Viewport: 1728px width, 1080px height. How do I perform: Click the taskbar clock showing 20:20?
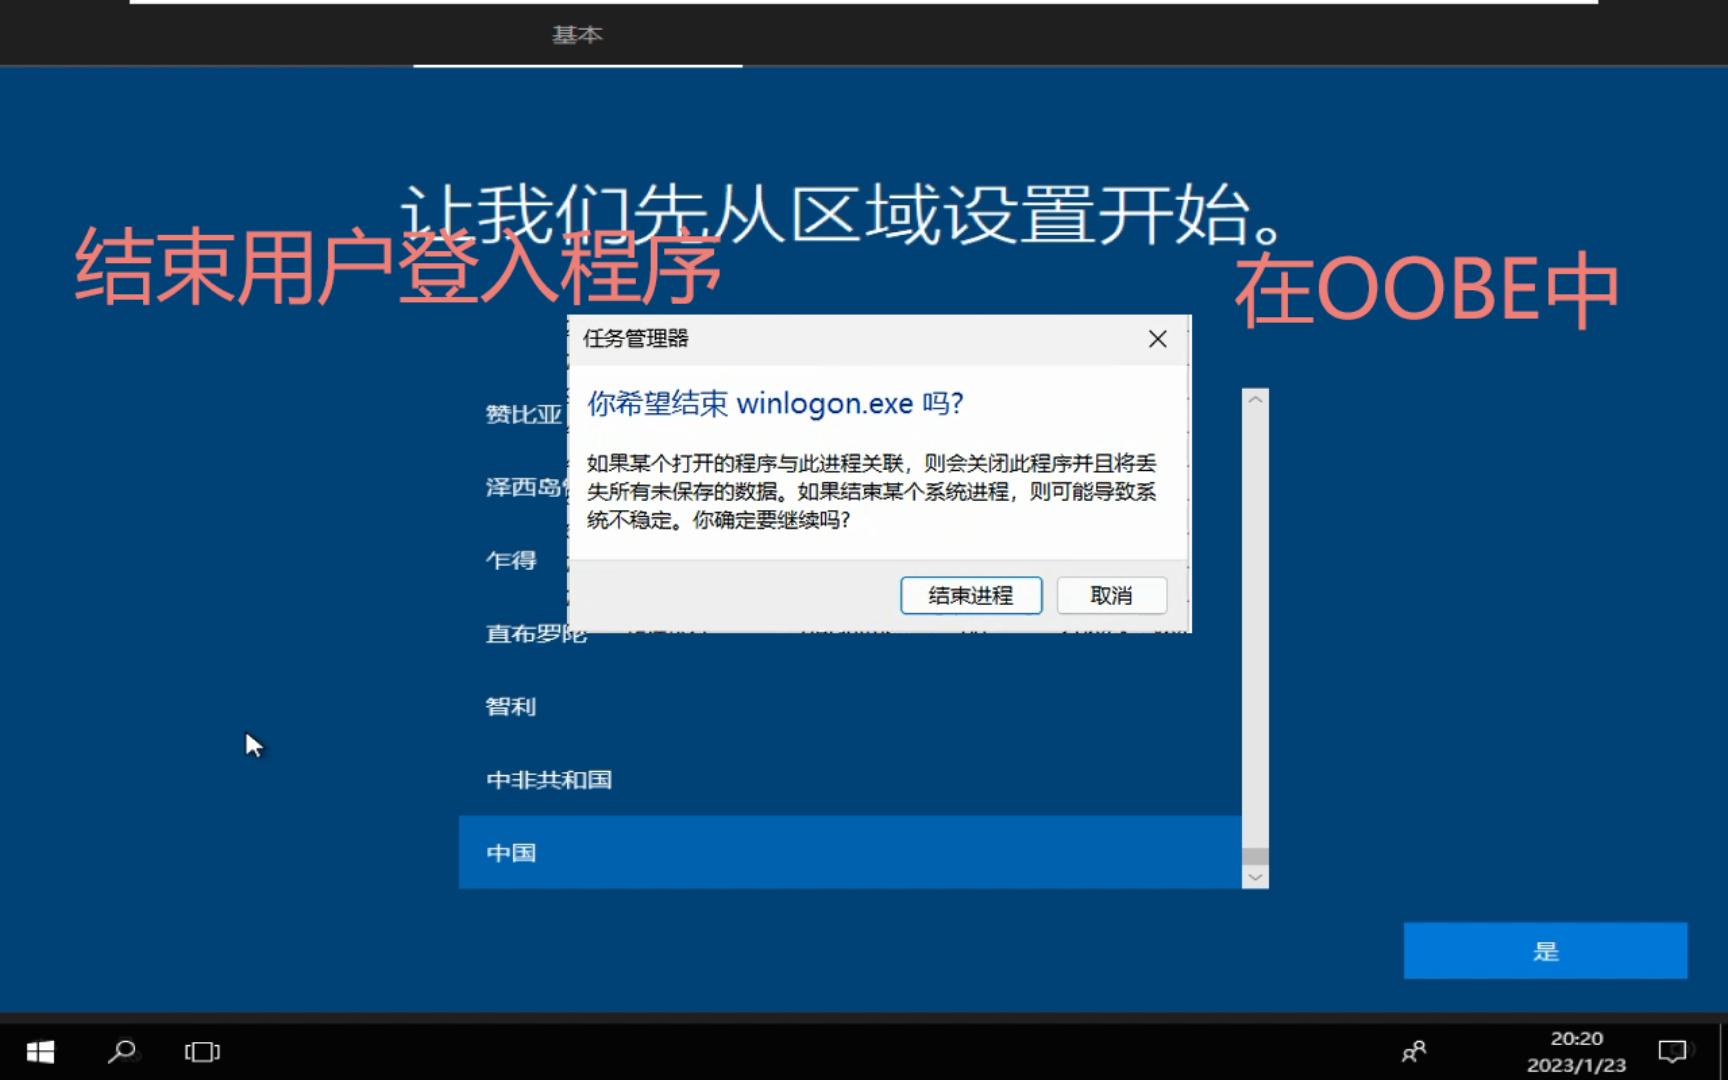tap(1576, 1051)
